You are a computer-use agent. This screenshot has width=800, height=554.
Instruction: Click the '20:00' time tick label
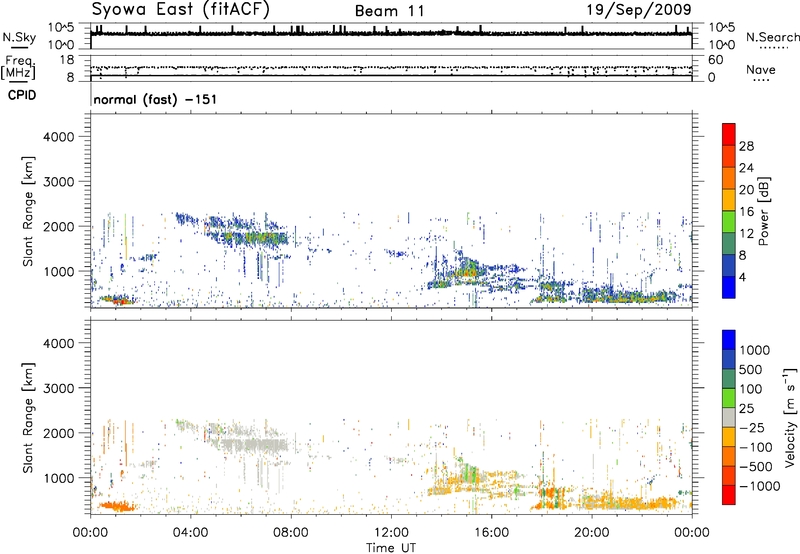[x=591, y=533]
